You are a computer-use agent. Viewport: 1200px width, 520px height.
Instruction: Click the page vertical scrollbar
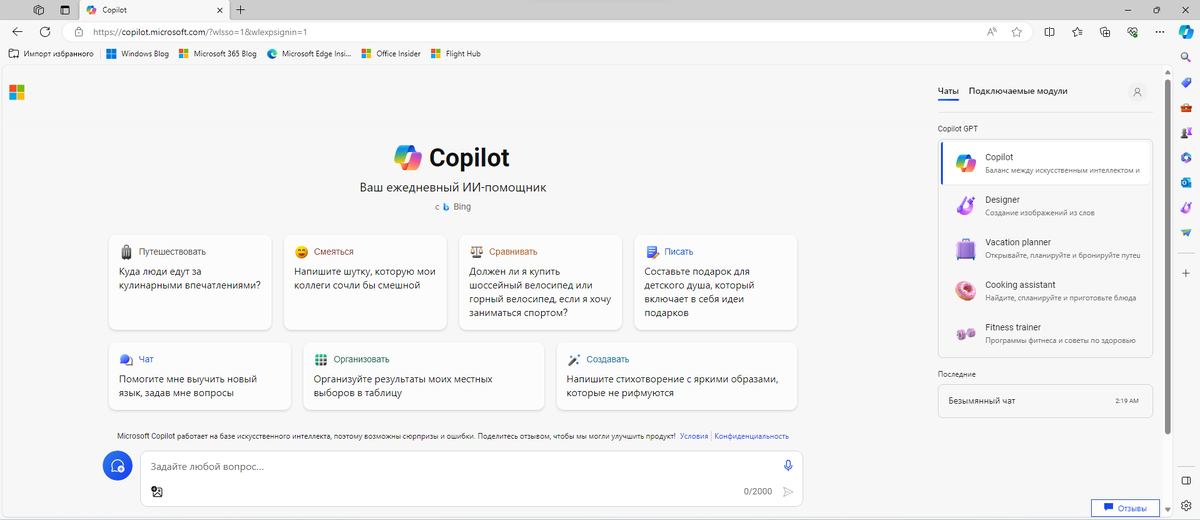click(x=1167, y=255)
